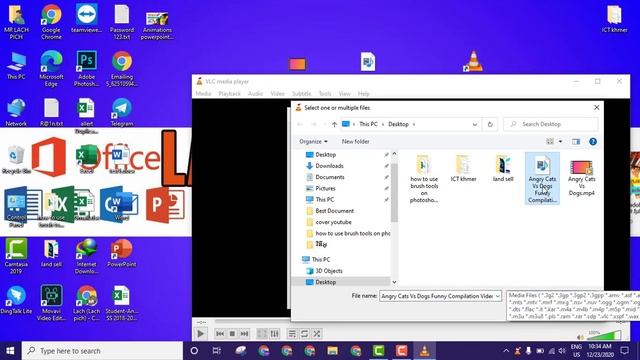This screenshot has height=360, width=640.
Task: Open Camtasia 2019 desktop shortcut
Action: 16,256
